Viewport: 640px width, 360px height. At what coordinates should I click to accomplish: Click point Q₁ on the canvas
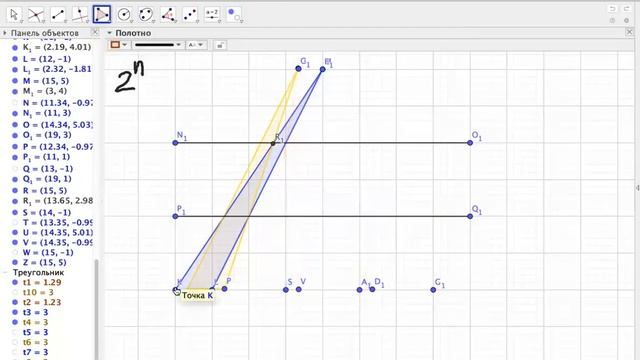point(470,216)
